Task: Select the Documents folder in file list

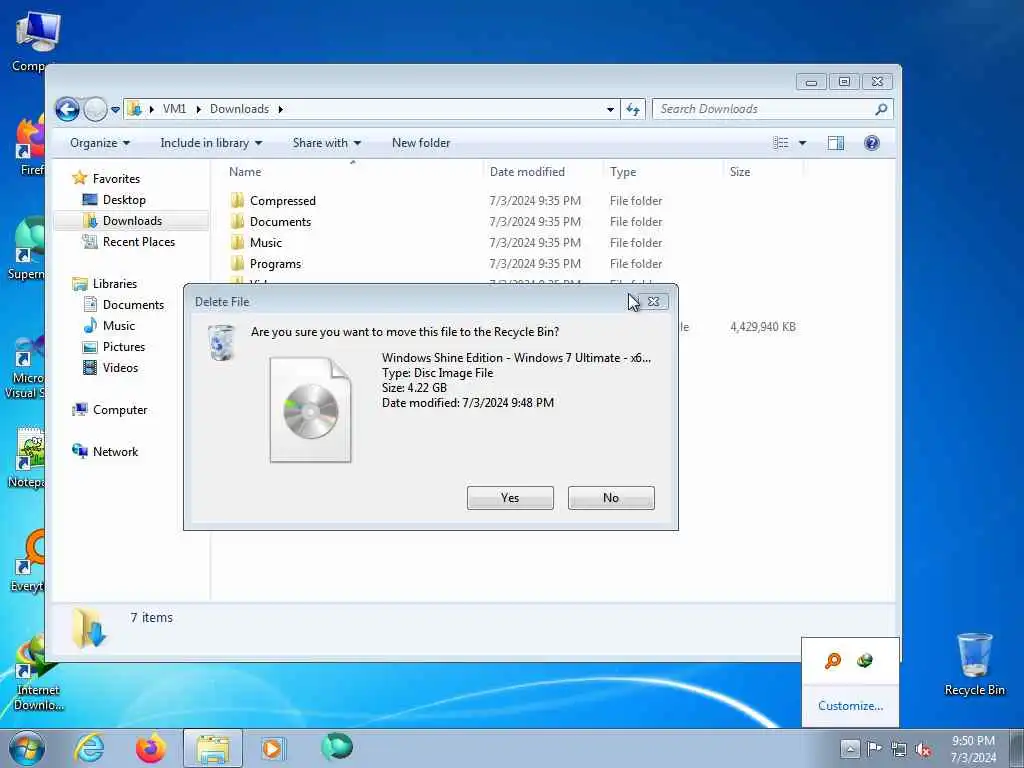Action: pos(280,221)
